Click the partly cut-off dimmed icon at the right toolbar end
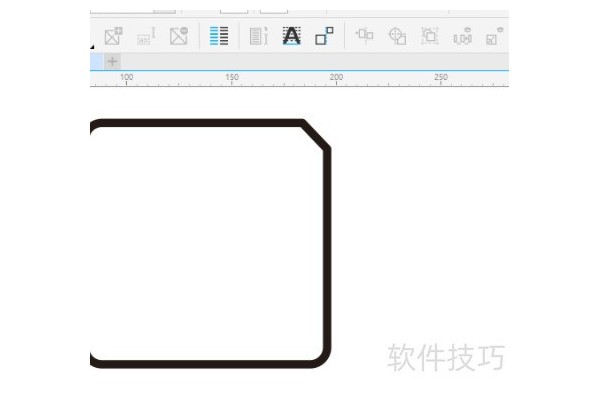600x400 pixels. [x=494, y=36]
